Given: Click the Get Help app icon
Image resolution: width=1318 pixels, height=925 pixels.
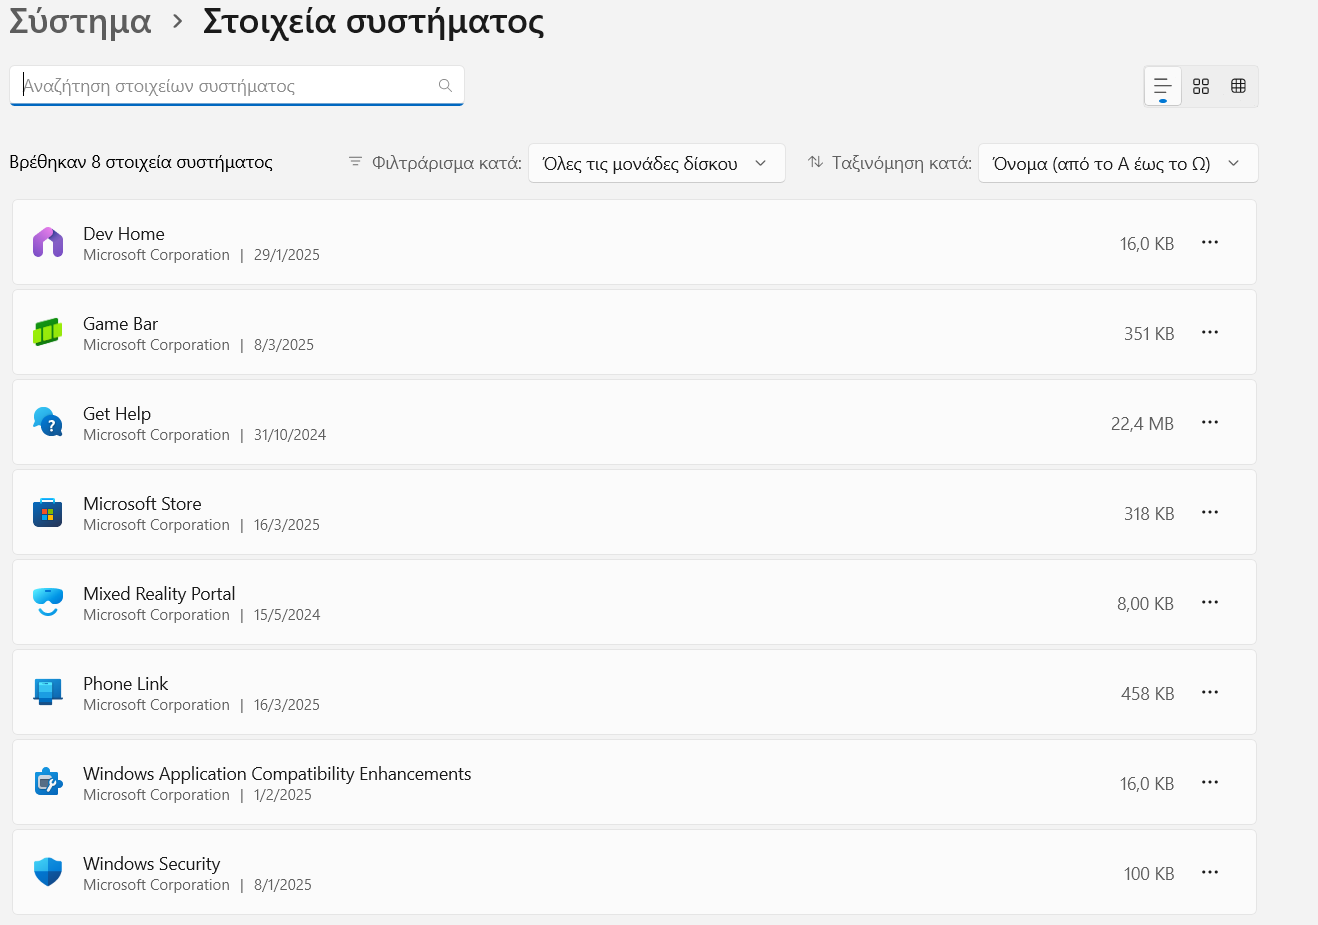Looking at the screenshot, I should pyautogui.click(x=48, y=422).
